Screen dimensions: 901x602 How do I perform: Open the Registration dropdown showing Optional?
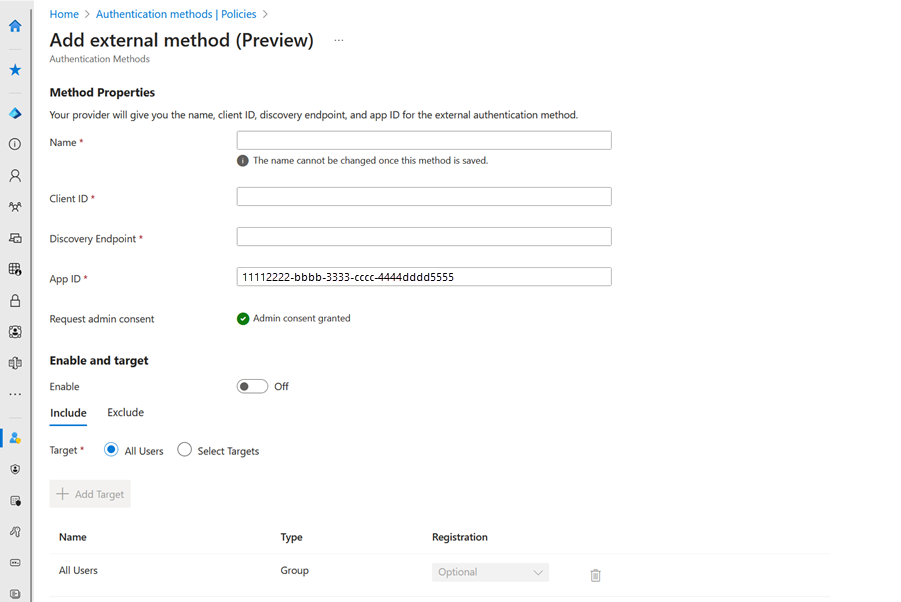coord(490,571)
